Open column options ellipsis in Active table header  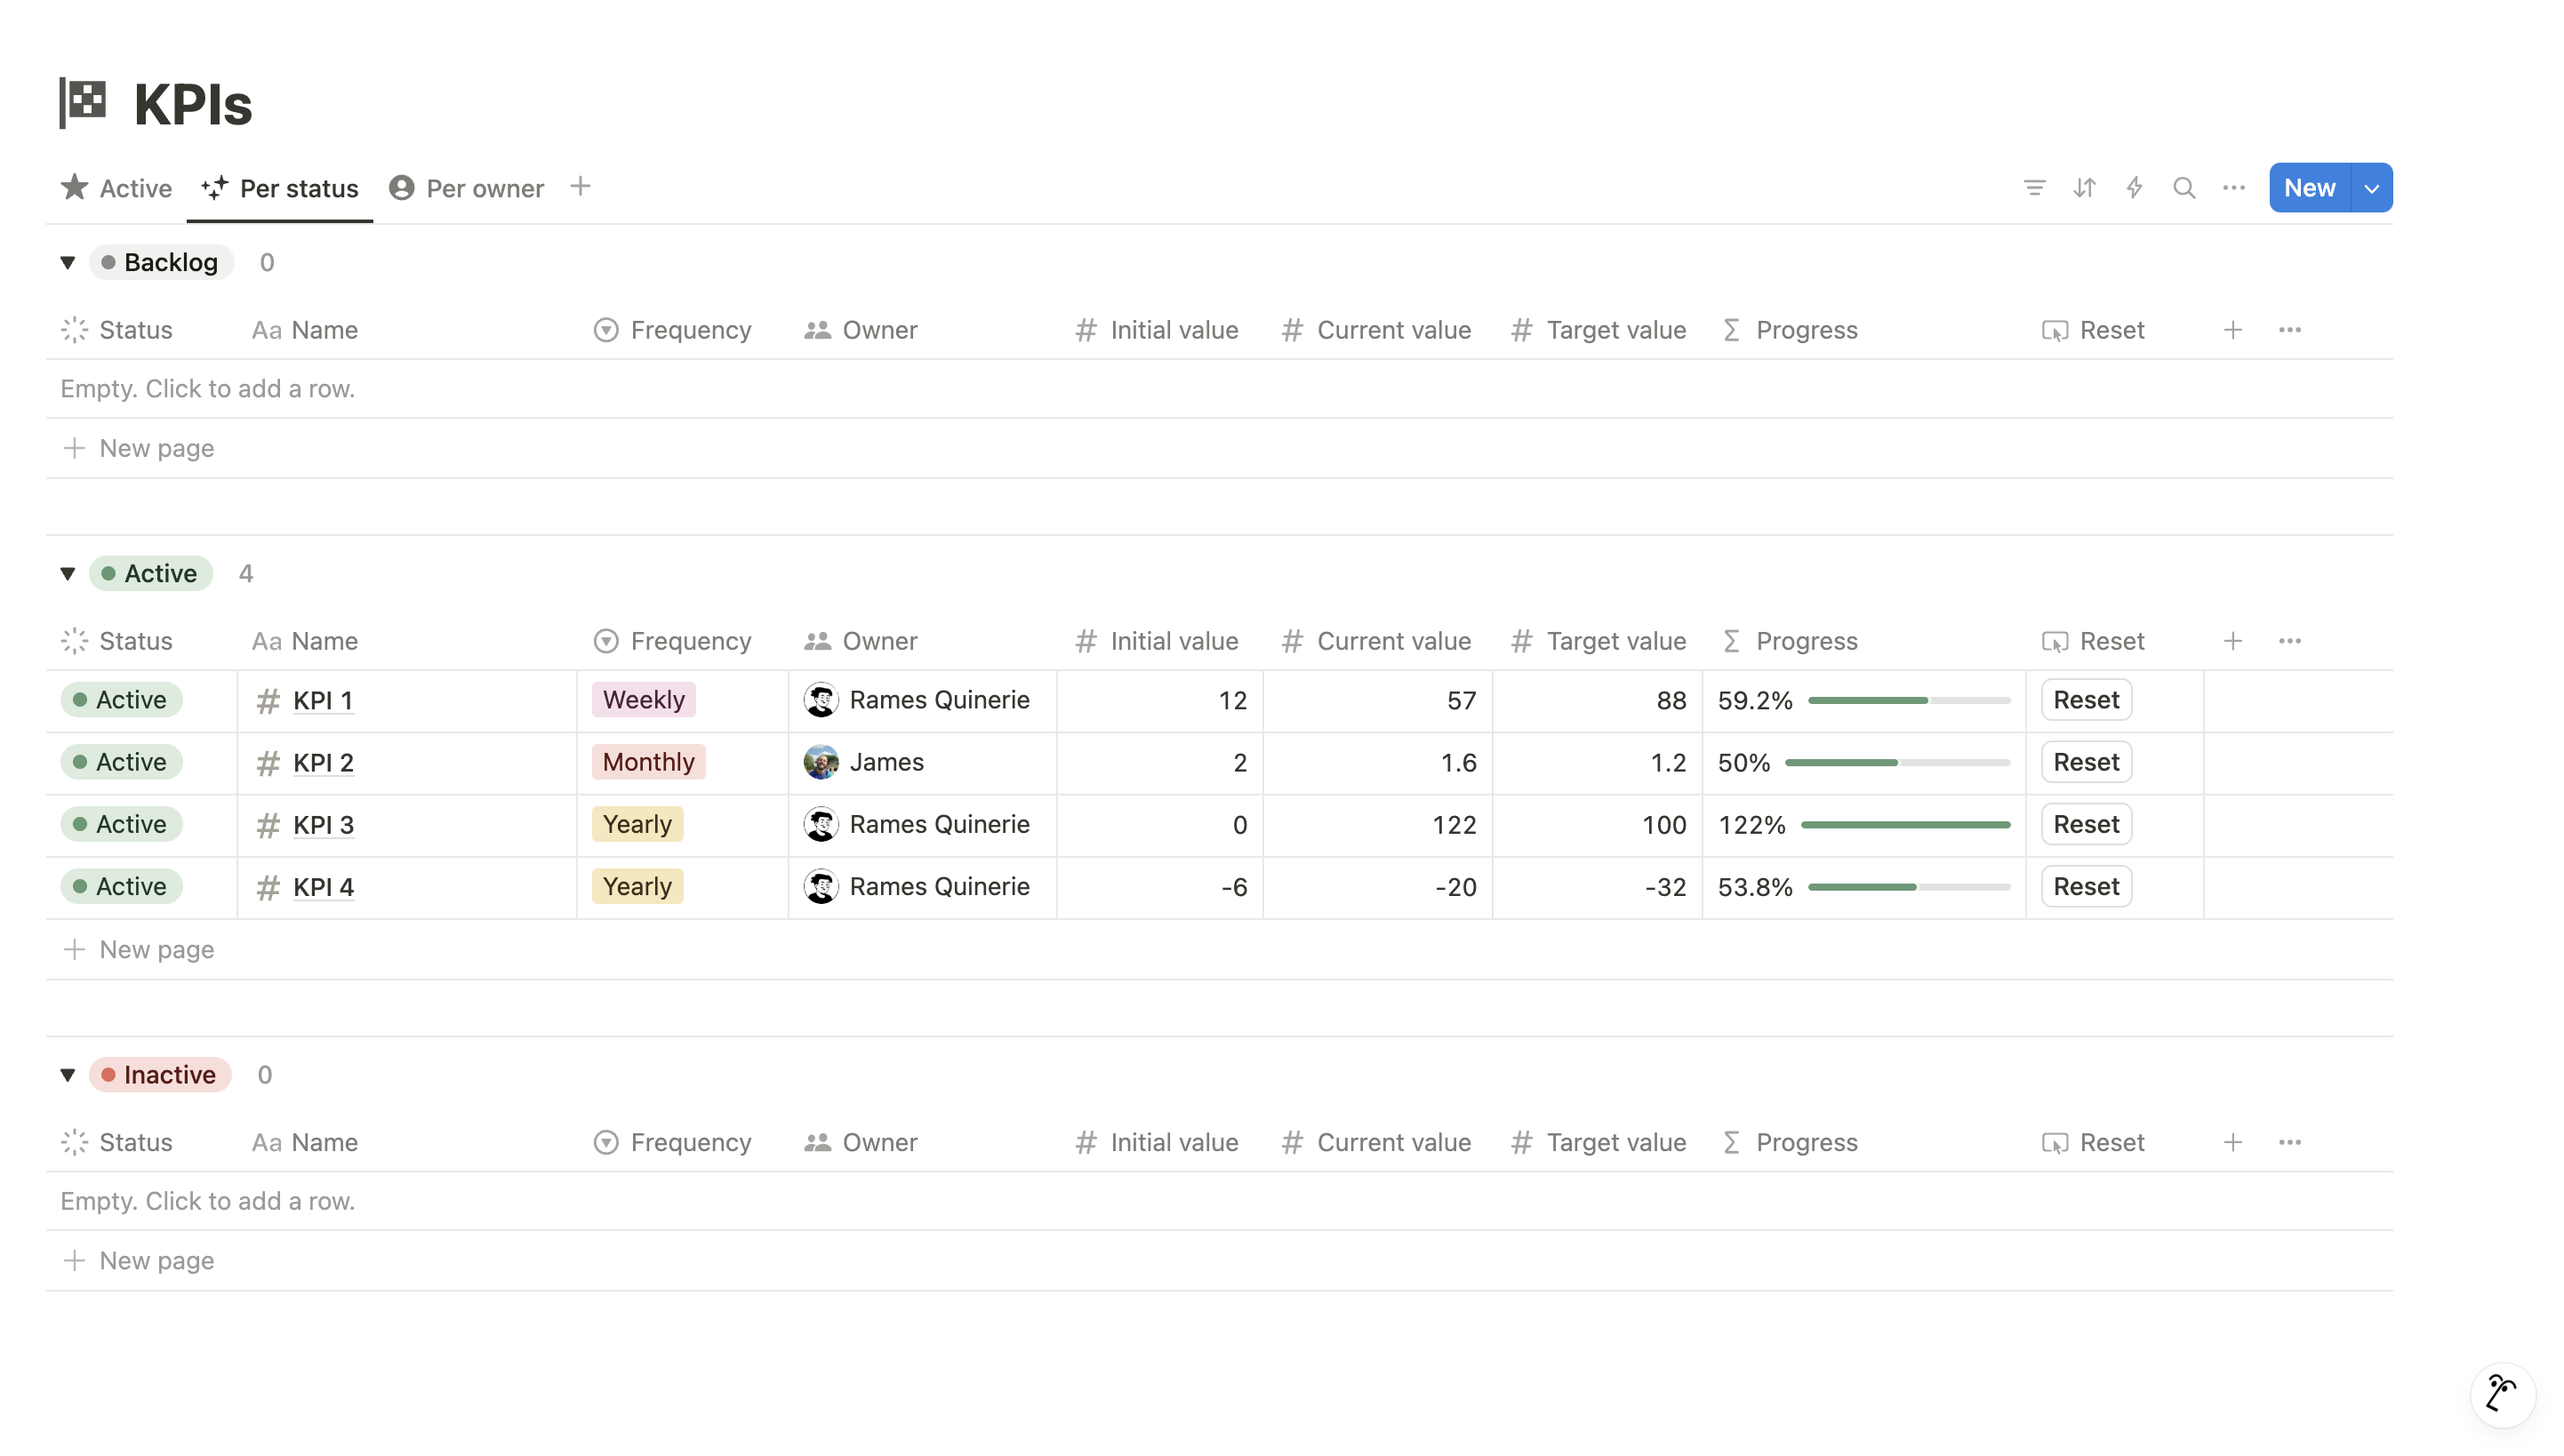[x=2290, y=641]
